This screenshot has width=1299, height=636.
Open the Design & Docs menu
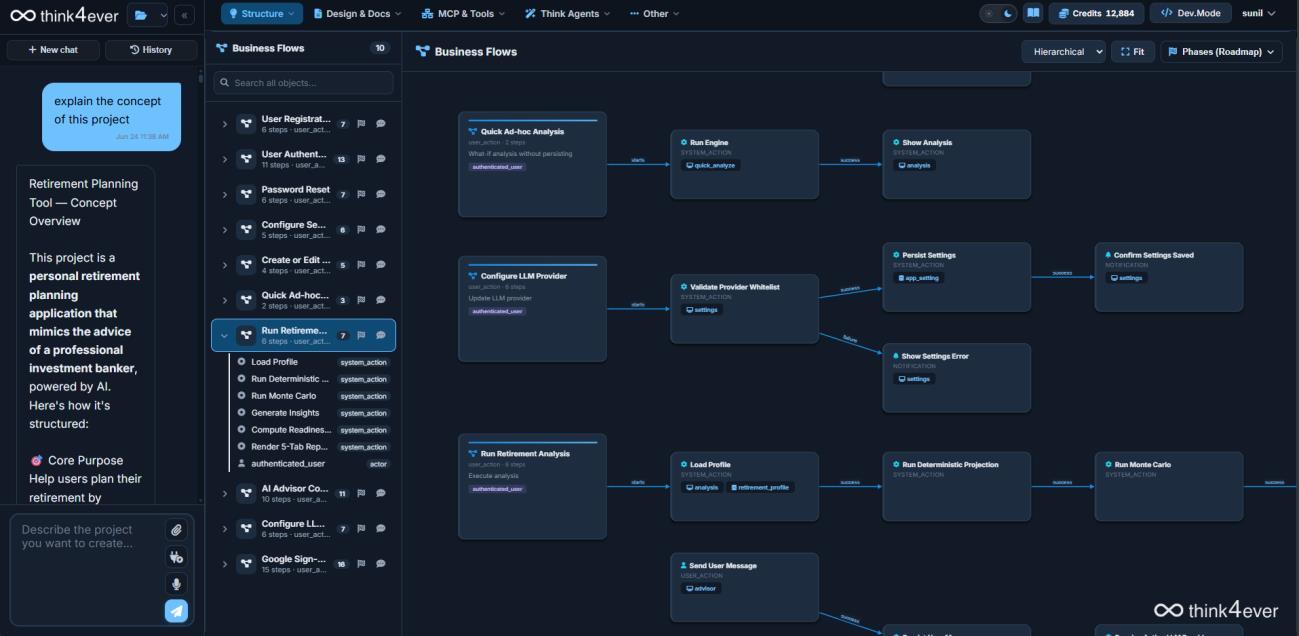[357, 14]
